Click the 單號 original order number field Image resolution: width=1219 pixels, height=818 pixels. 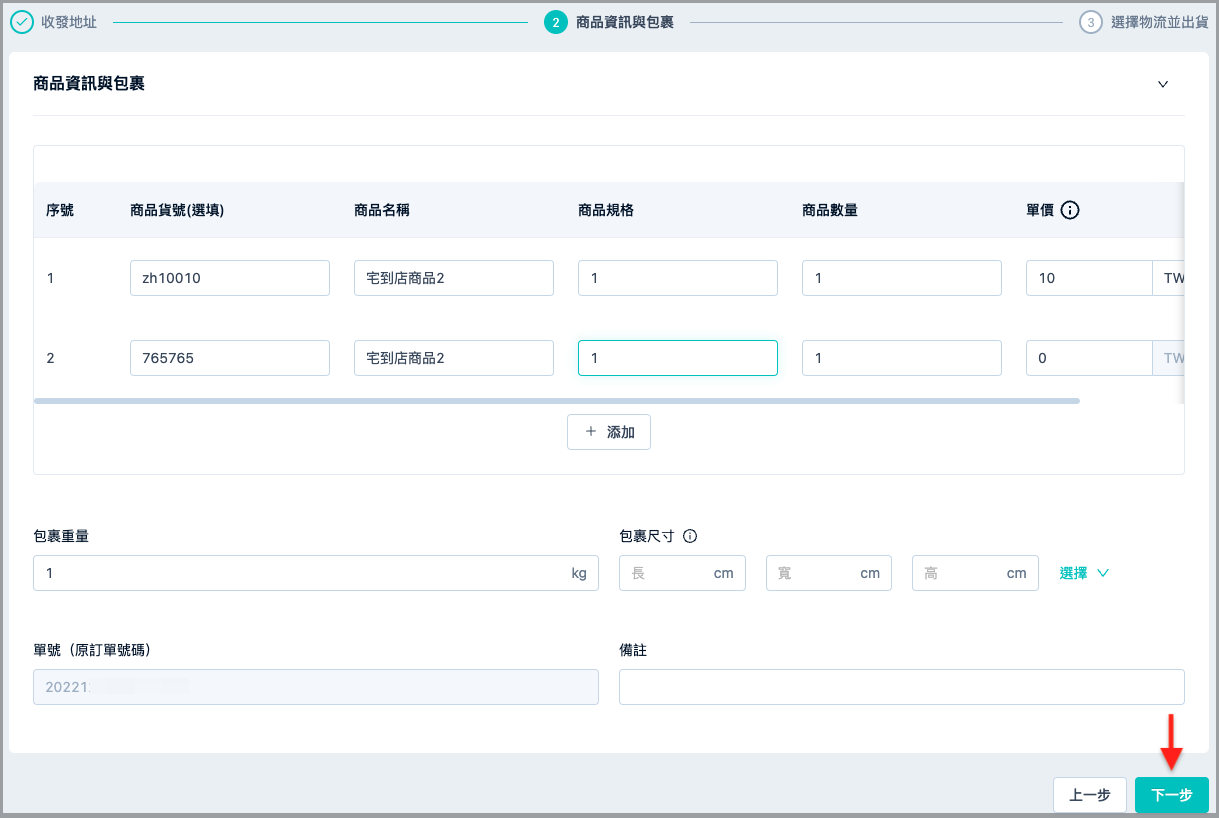pos(316,687)
